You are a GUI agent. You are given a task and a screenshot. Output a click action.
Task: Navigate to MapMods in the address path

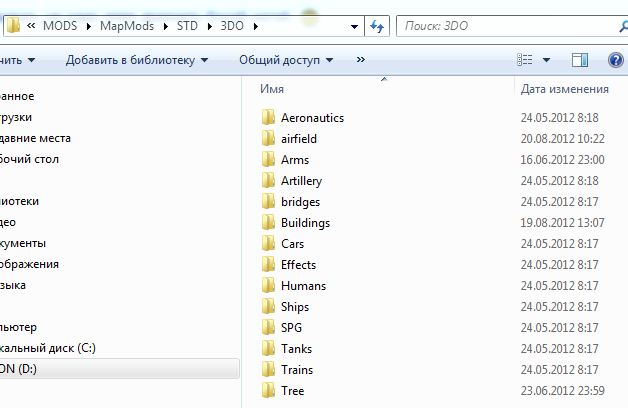(127, 26)
